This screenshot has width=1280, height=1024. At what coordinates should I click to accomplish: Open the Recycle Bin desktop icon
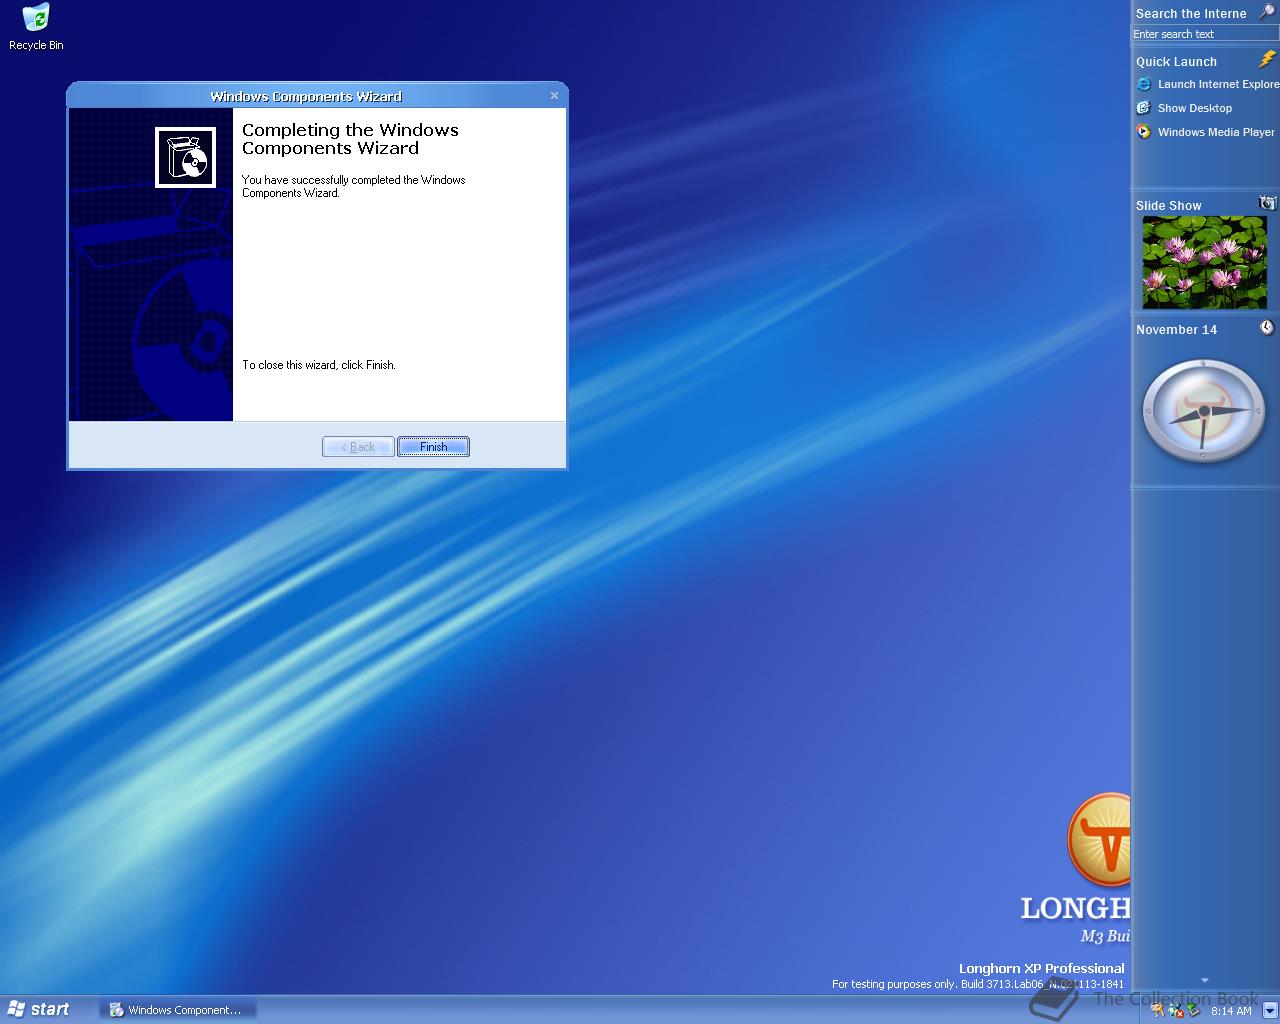pyautogui.click(x=35, y=27)
